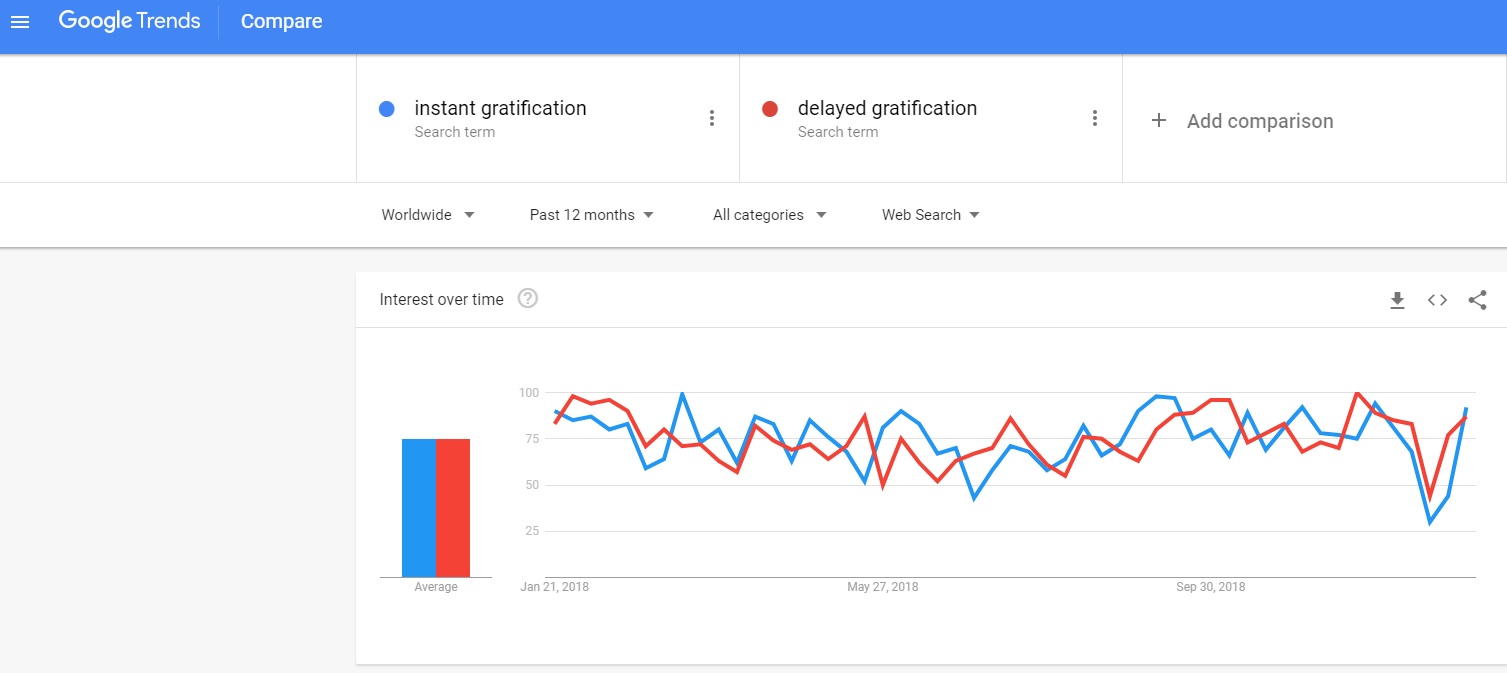Click the Compare header label
The image size is (1507, 673).
click(281, 21)
